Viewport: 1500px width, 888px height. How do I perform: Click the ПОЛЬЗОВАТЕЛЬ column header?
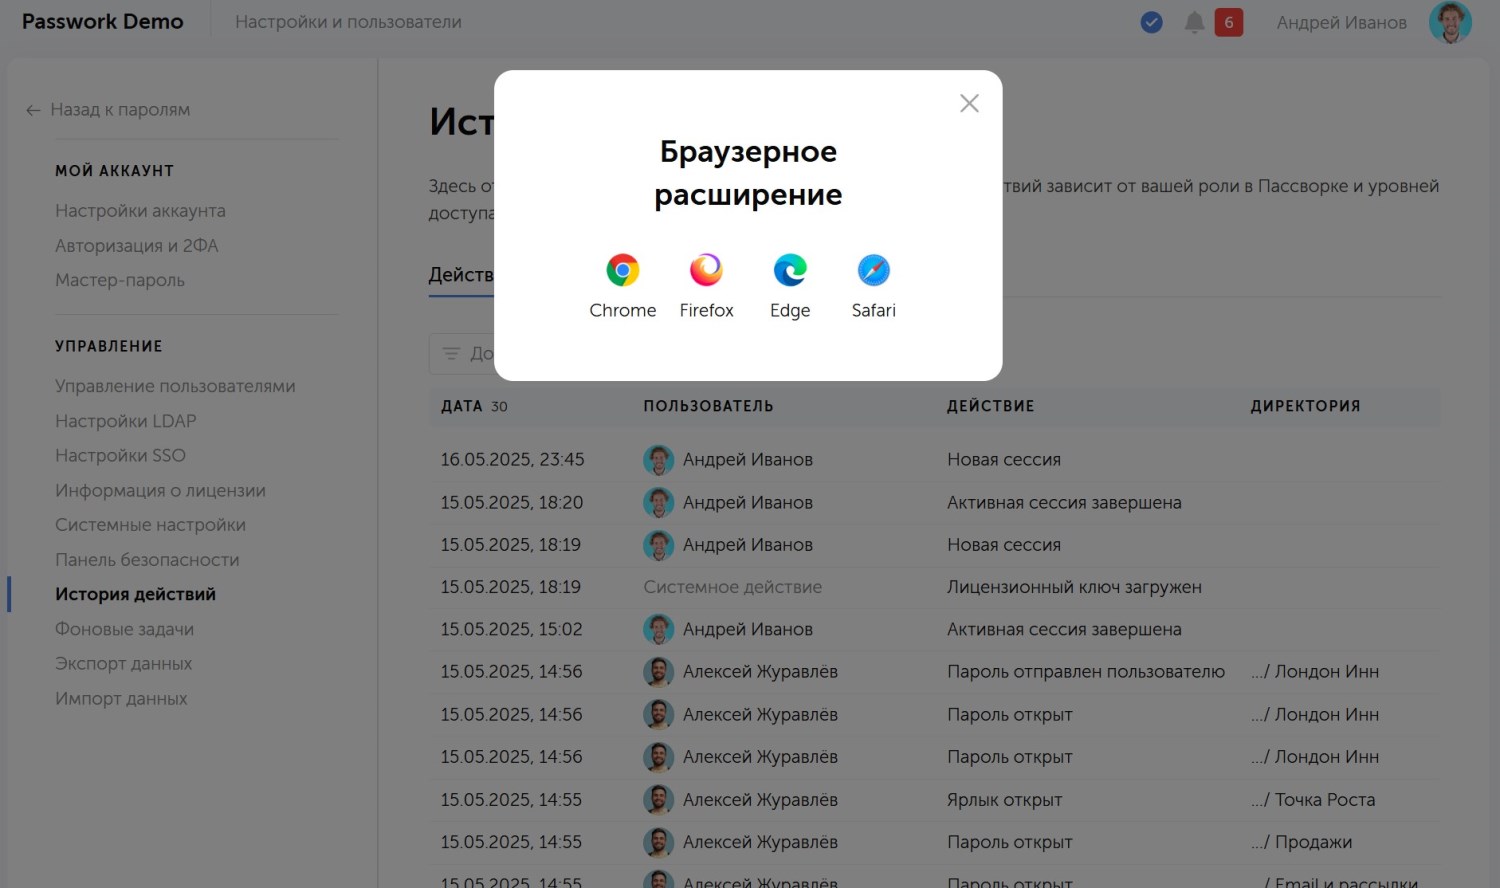708,406
